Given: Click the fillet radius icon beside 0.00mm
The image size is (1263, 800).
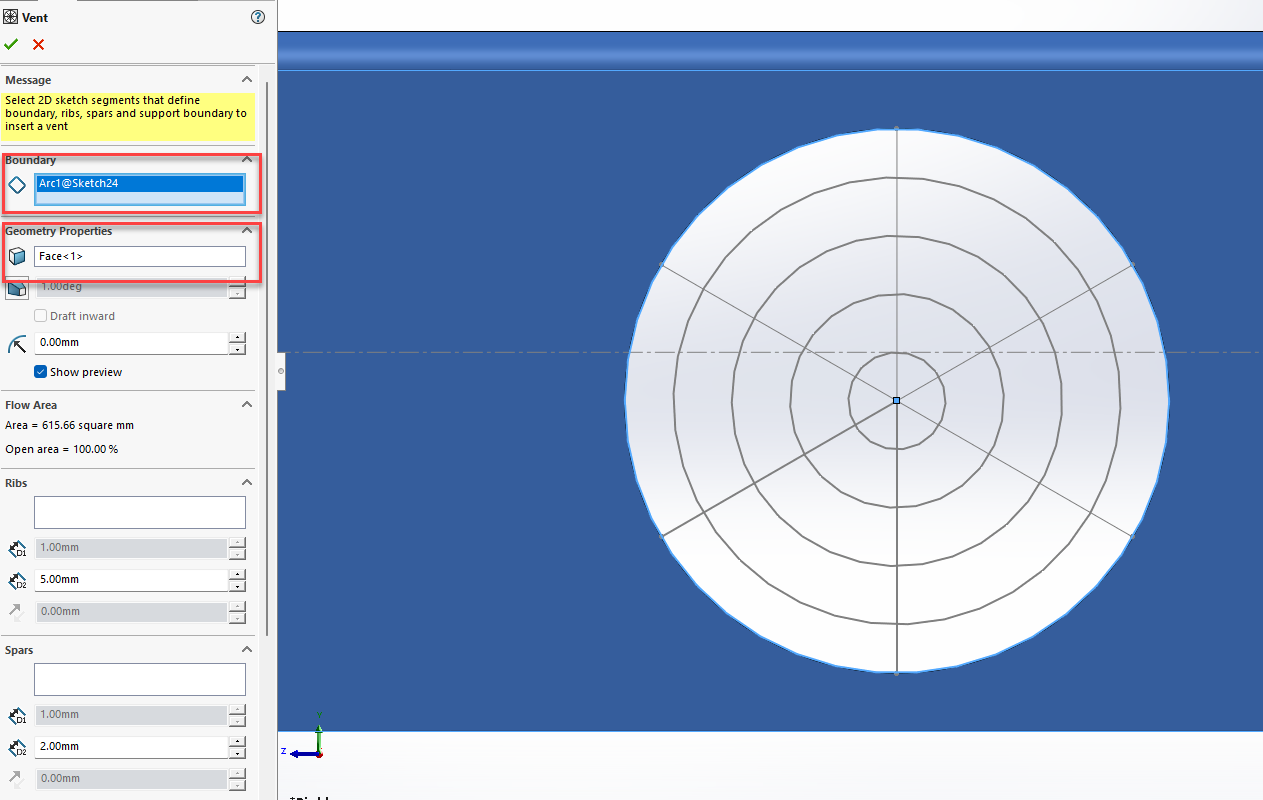Looking at the screenshot, I should [x=16, y=343].
